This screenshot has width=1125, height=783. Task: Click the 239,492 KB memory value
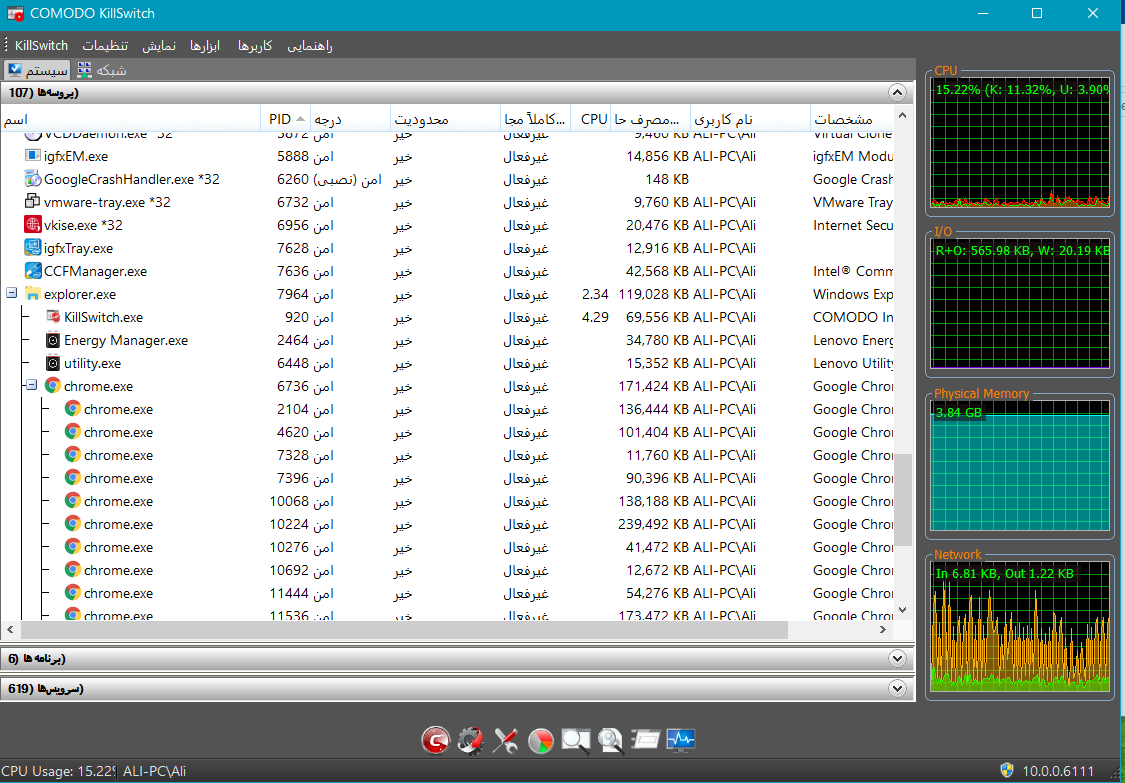653,524
